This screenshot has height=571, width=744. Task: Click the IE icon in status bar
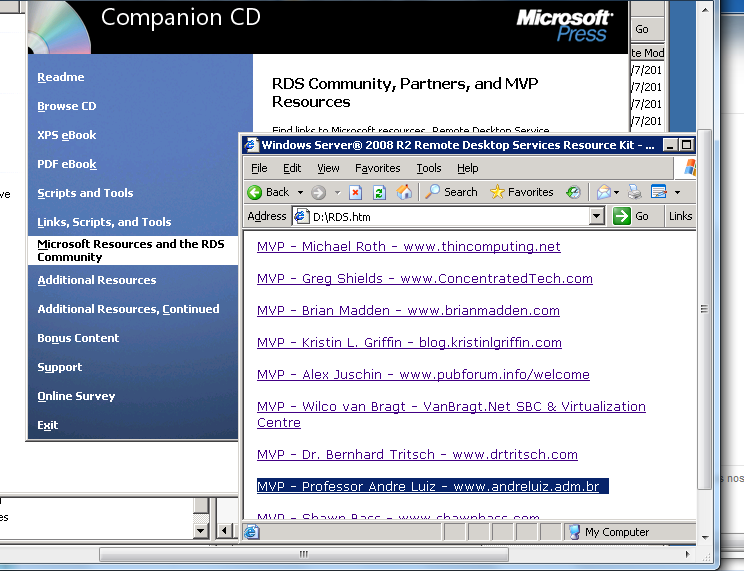252,532
